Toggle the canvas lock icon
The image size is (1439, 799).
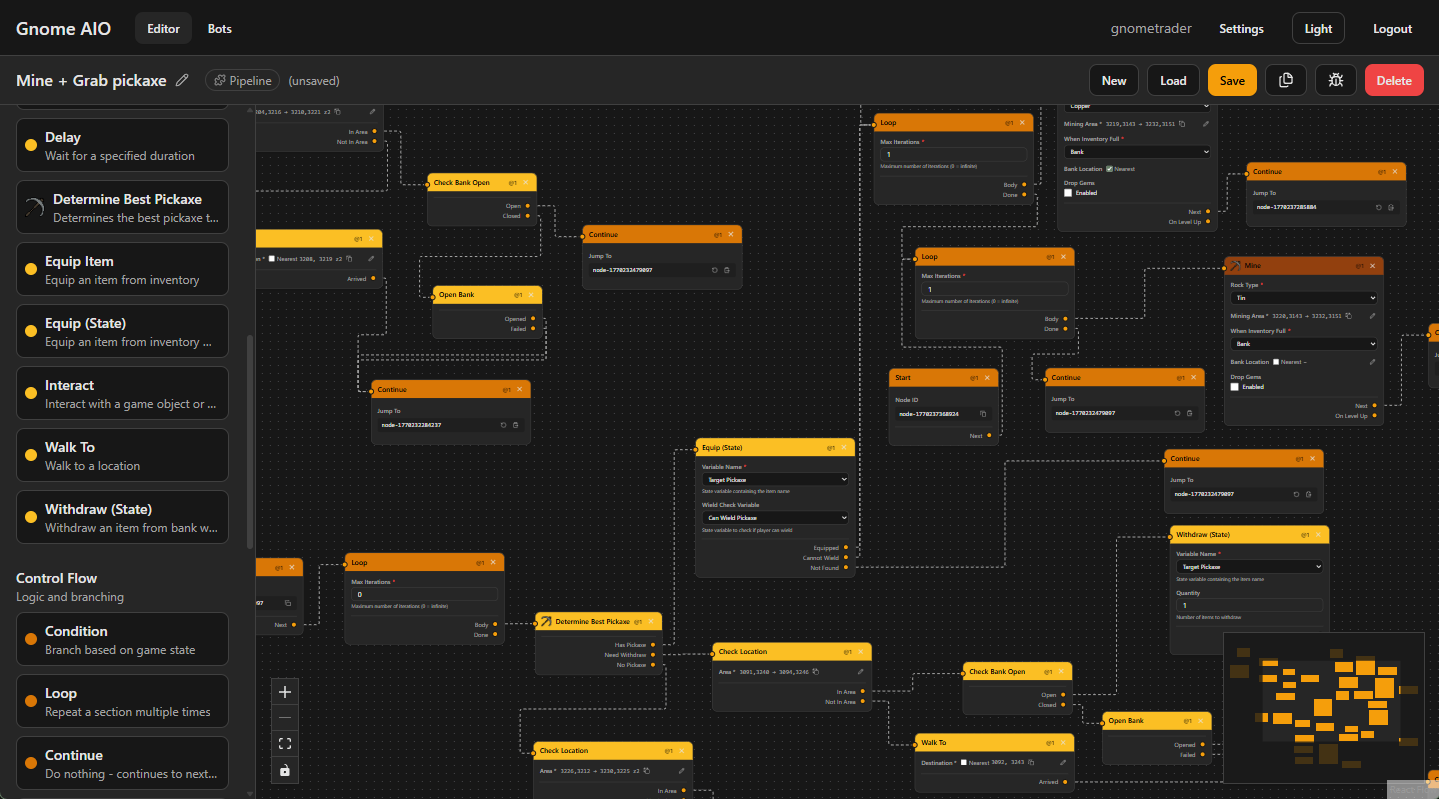point(285,770)
